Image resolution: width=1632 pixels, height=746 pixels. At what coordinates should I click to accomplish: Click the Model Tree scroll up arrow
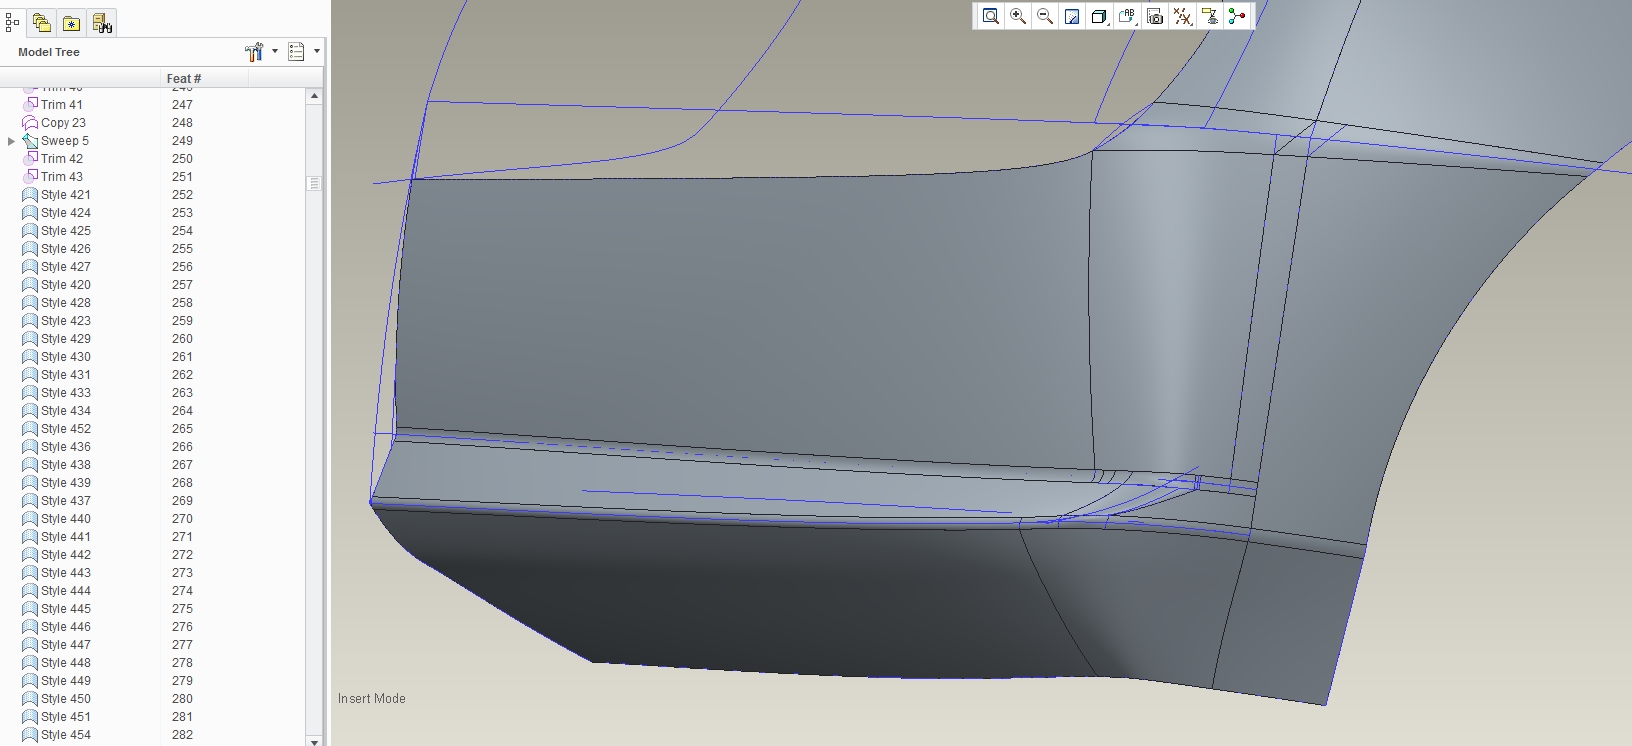(314, 96)
